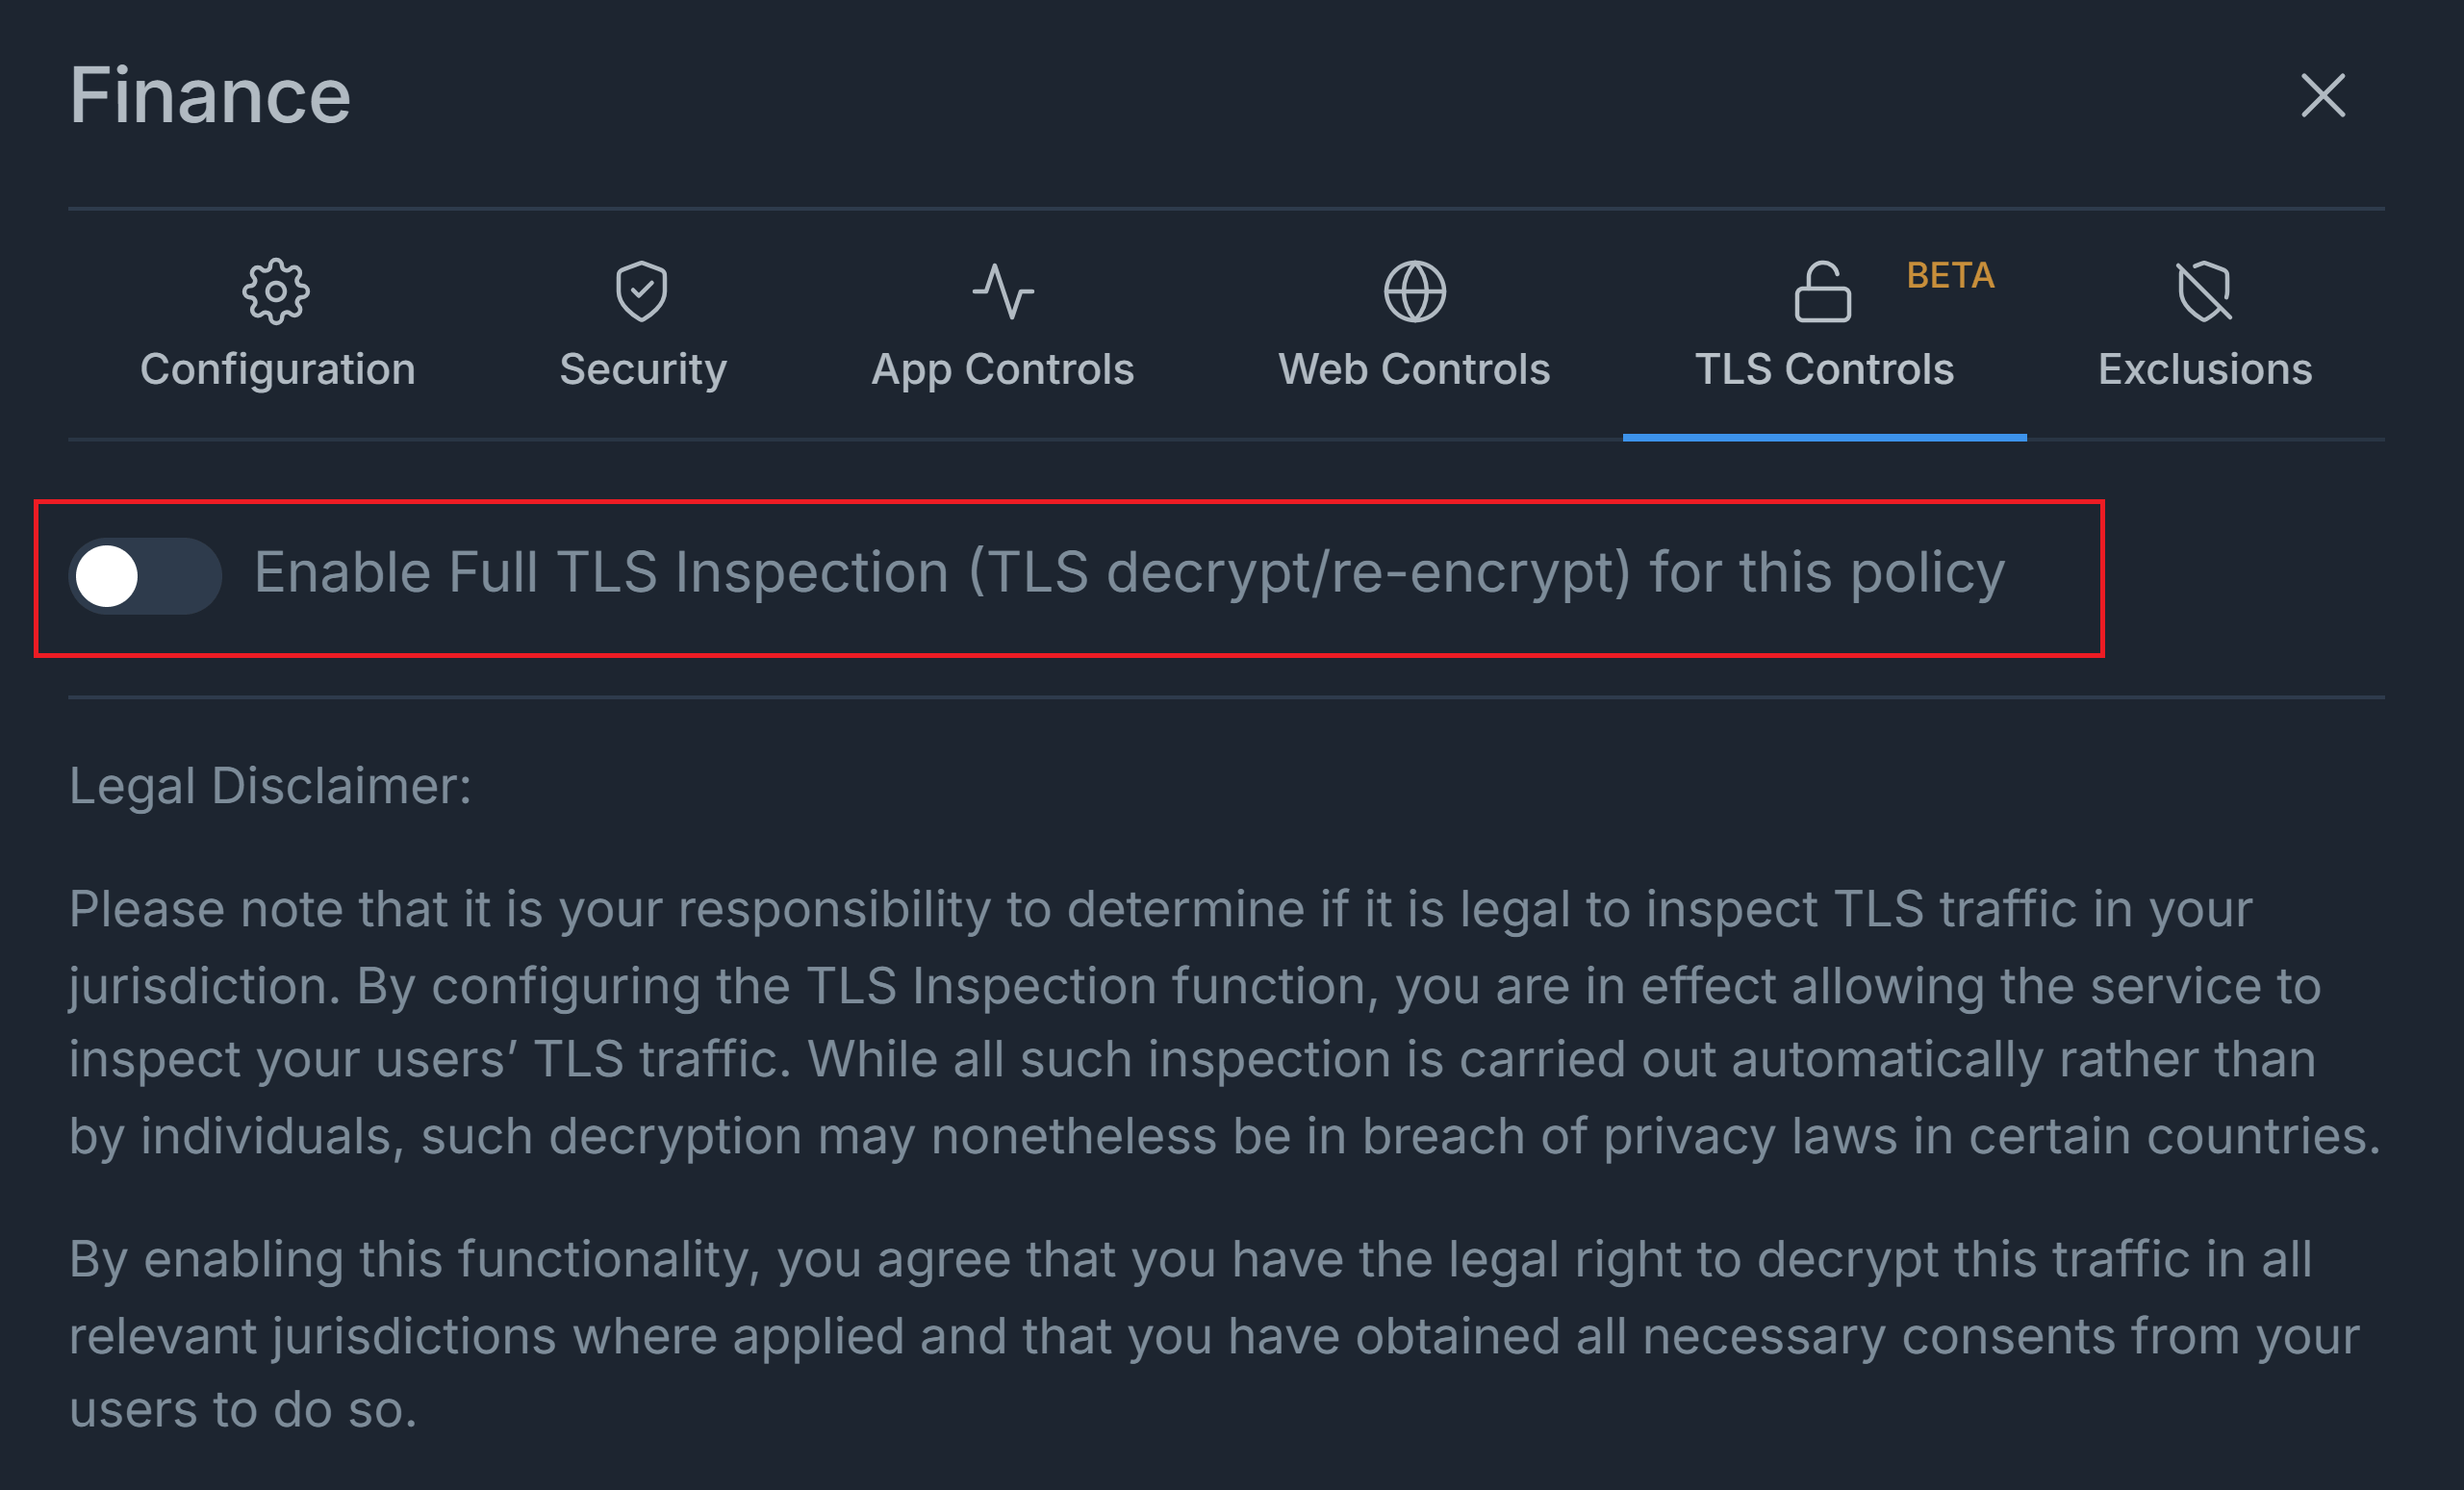Click the 'Please note that' disclaimer paragraph

coord(1225,1022)
